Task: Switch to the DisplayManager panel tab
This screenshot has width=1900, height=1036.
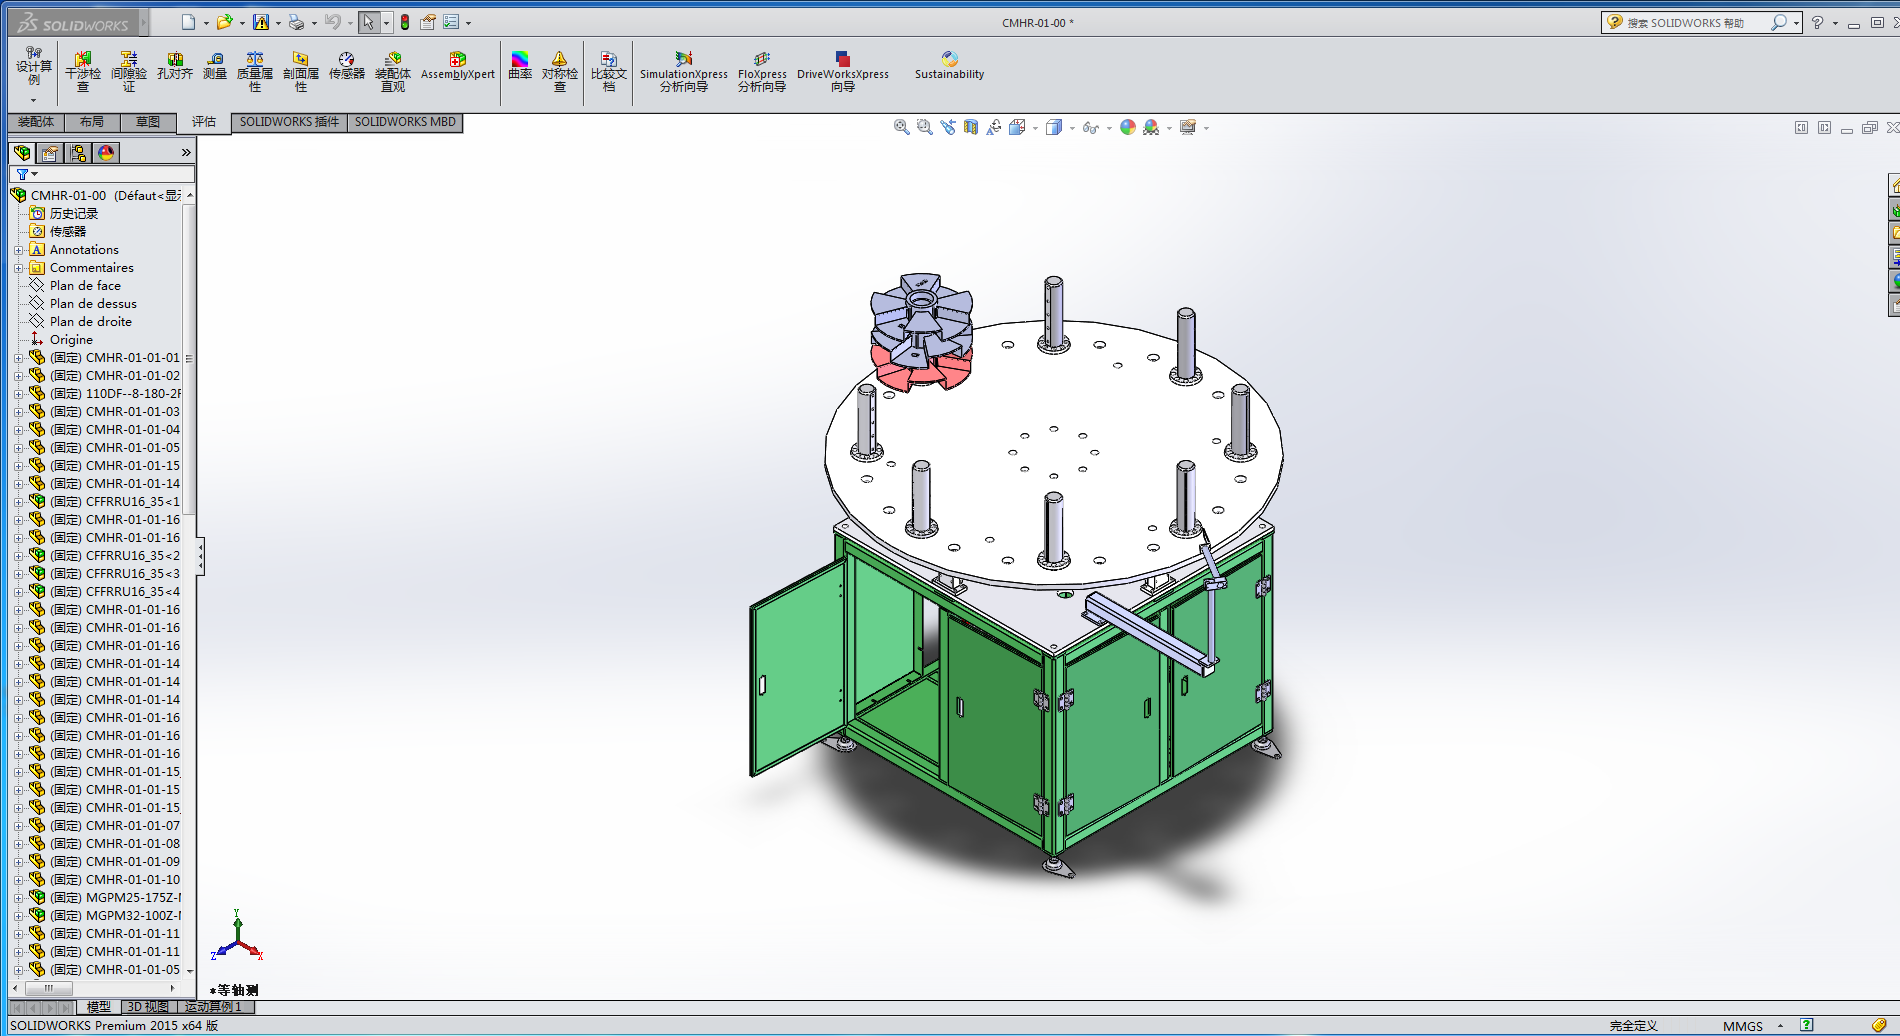Action: [x=106, y=153]
